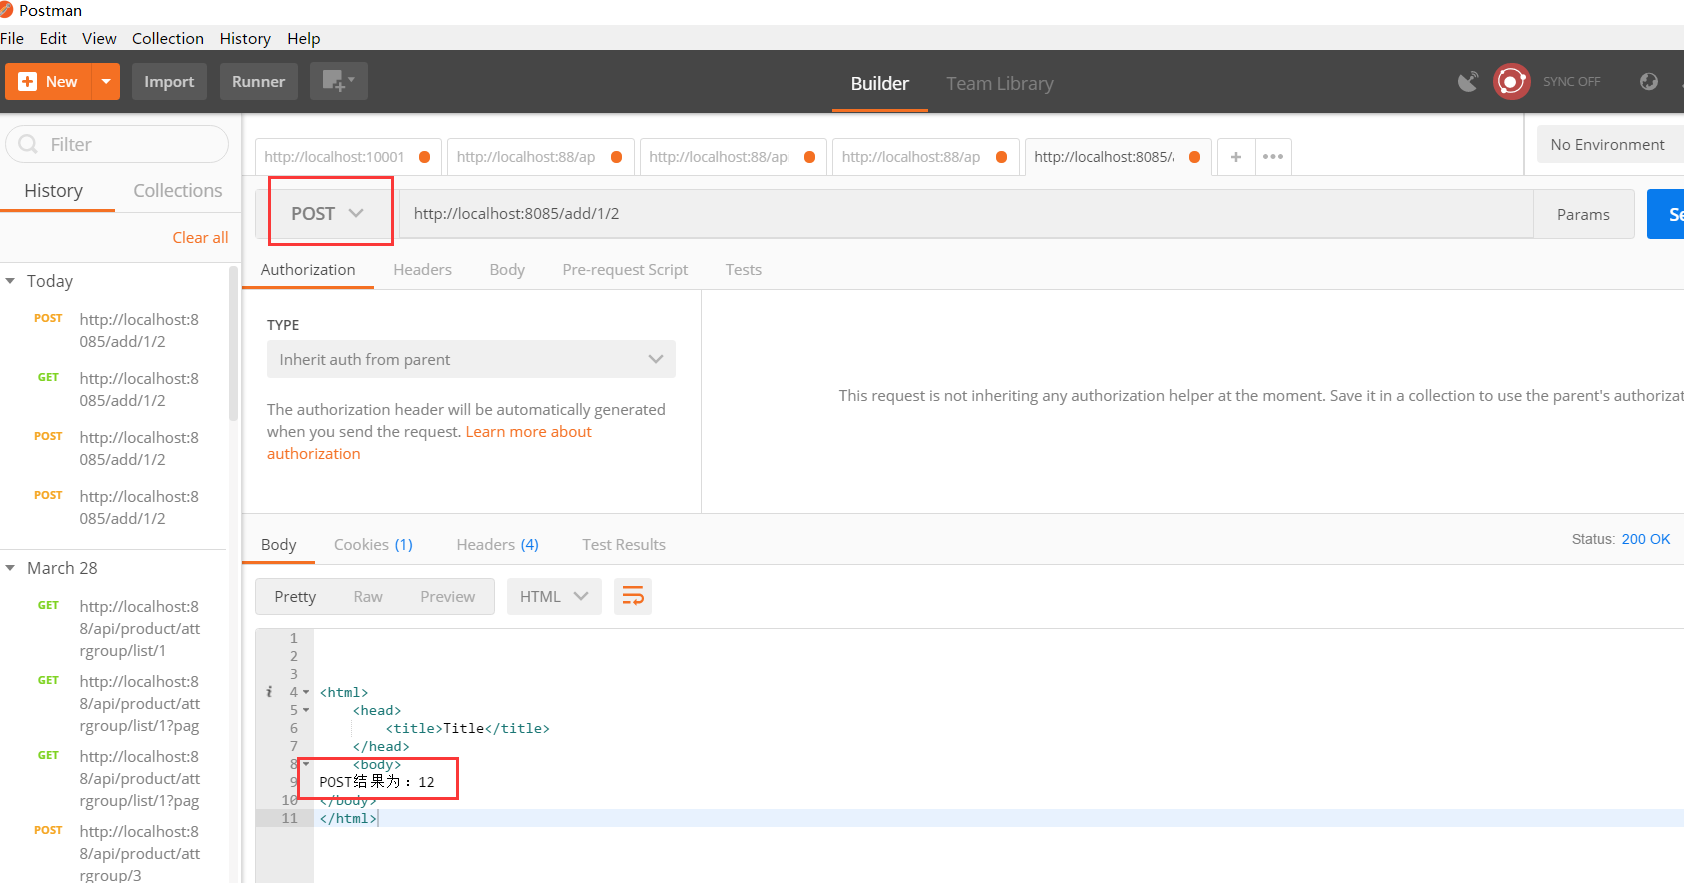The width and height of the screenshot is (1684, 883).
Task: Switch to the Builder tab
Action: (x=880, y=84)
